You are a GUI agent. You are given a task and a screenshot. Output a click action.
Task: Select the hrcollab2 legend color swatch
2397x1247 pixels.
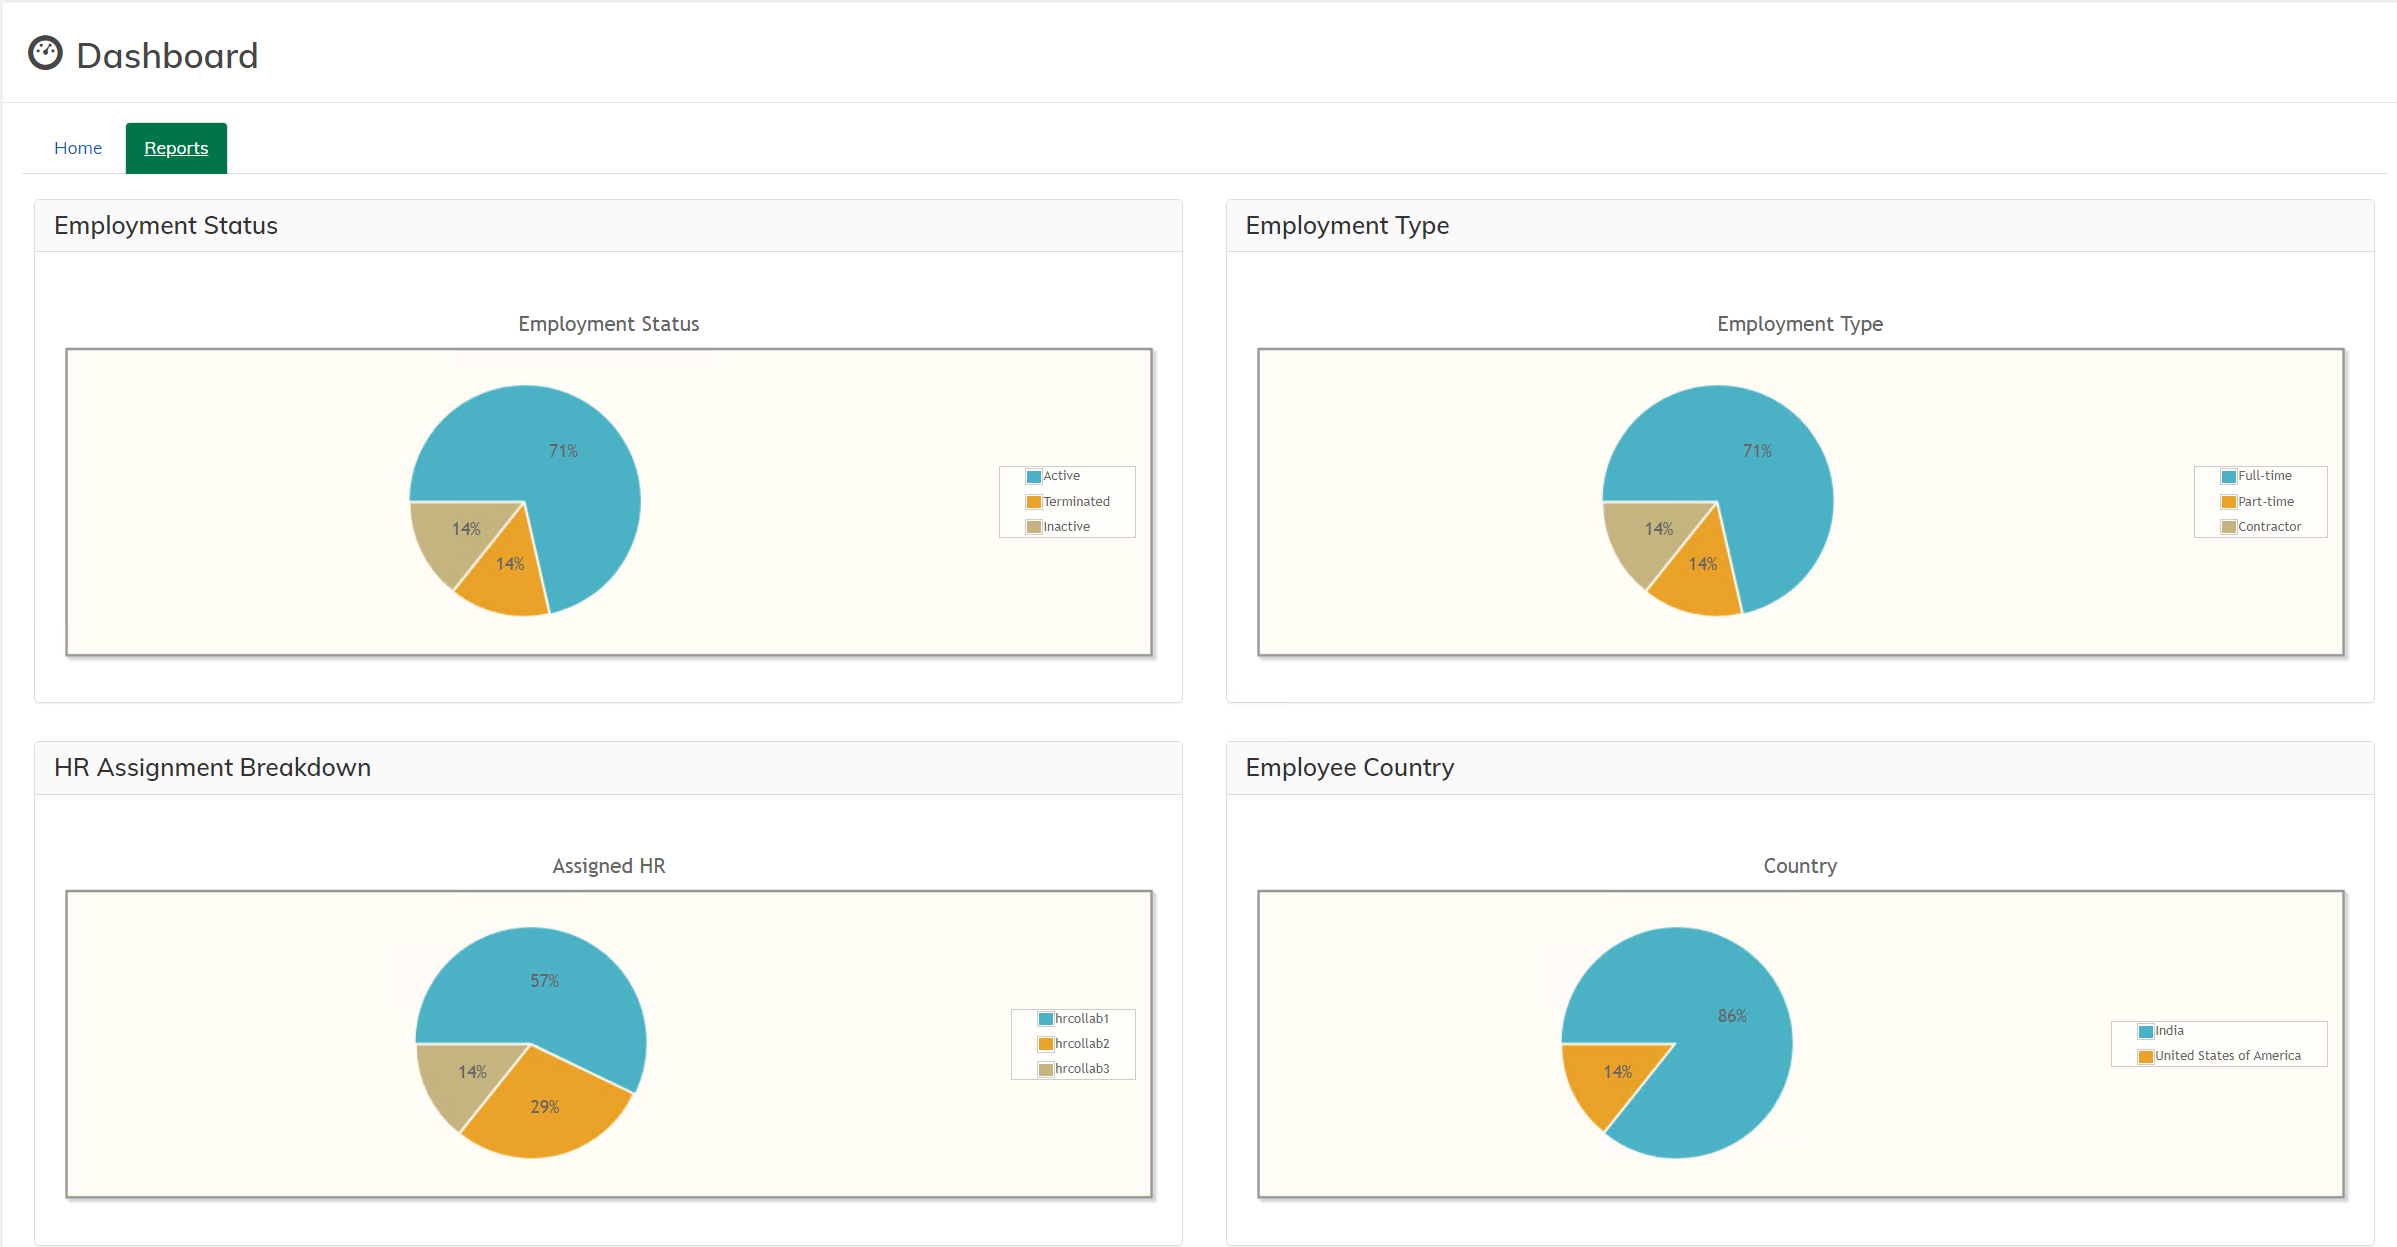pyautogui.click(x=1045, y=1043)
